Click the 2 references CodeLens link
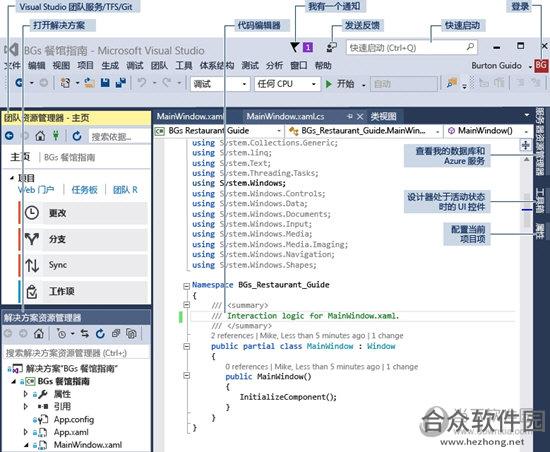 point(232,336)
